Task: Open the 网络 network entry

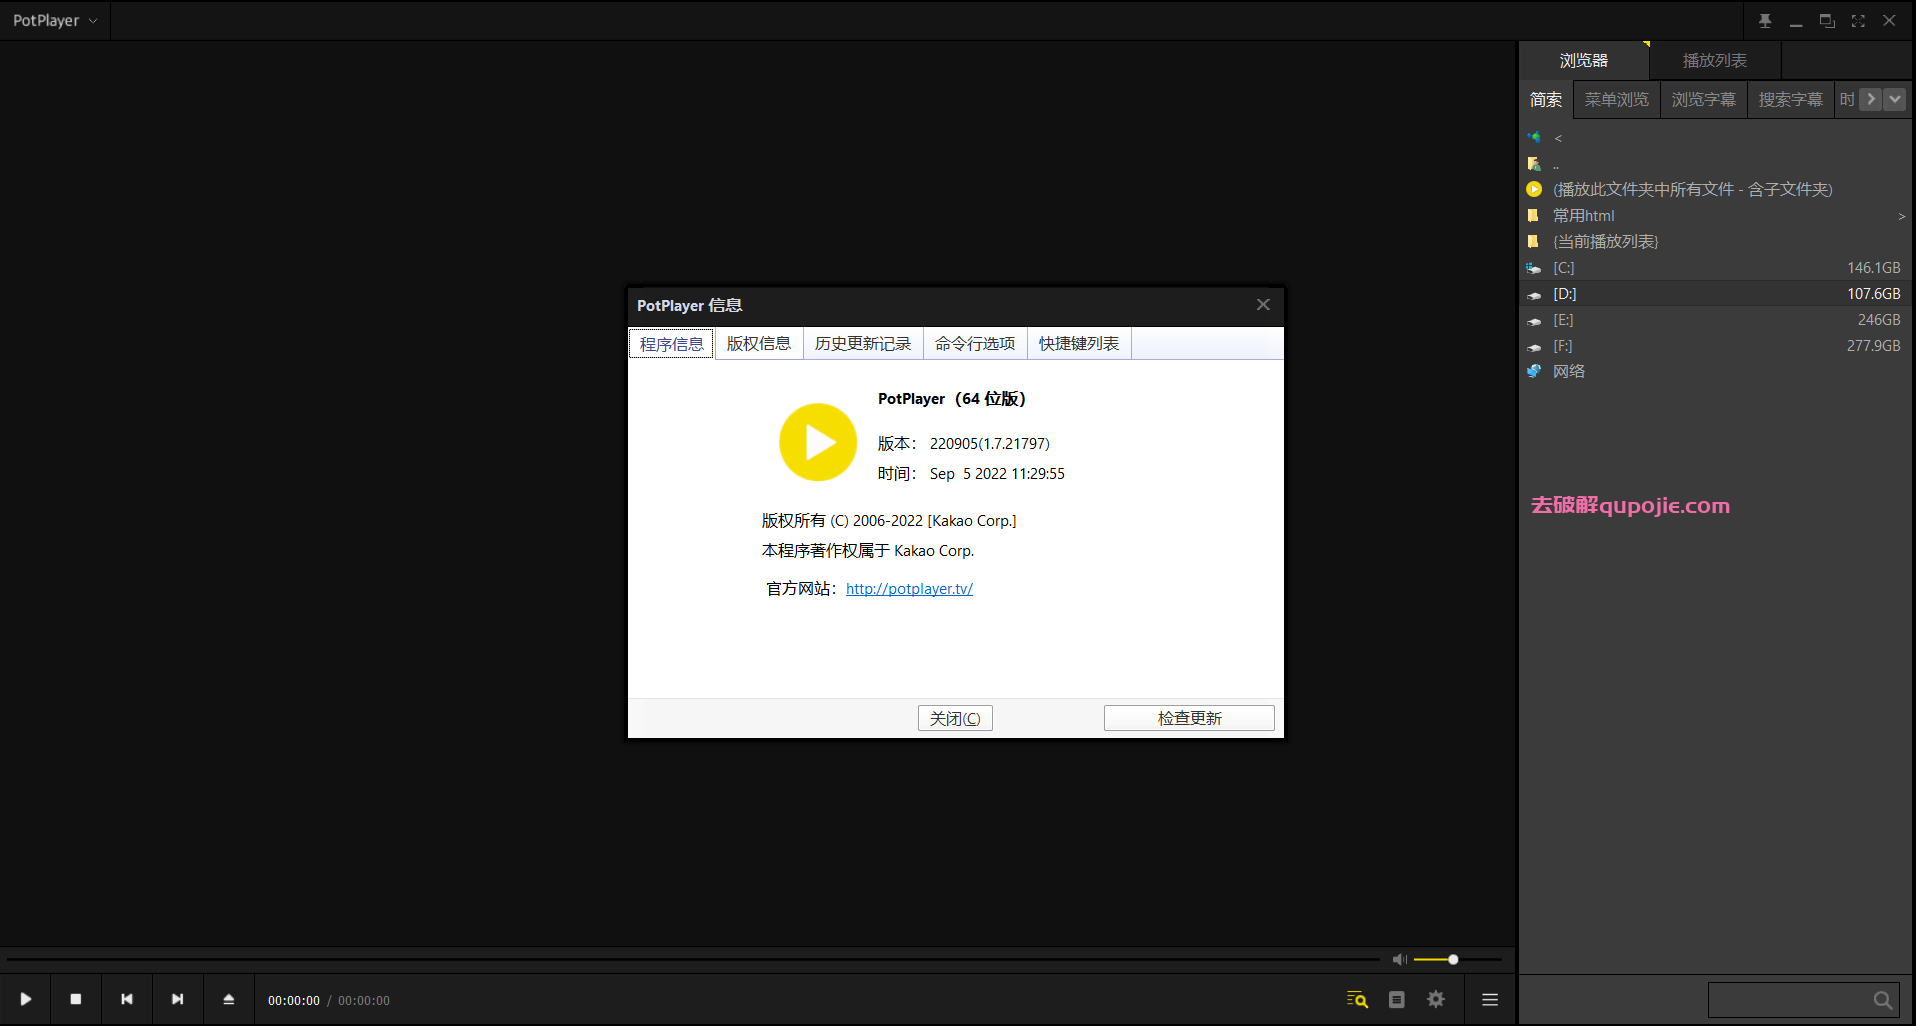Action: click(x=1715, y=371)
